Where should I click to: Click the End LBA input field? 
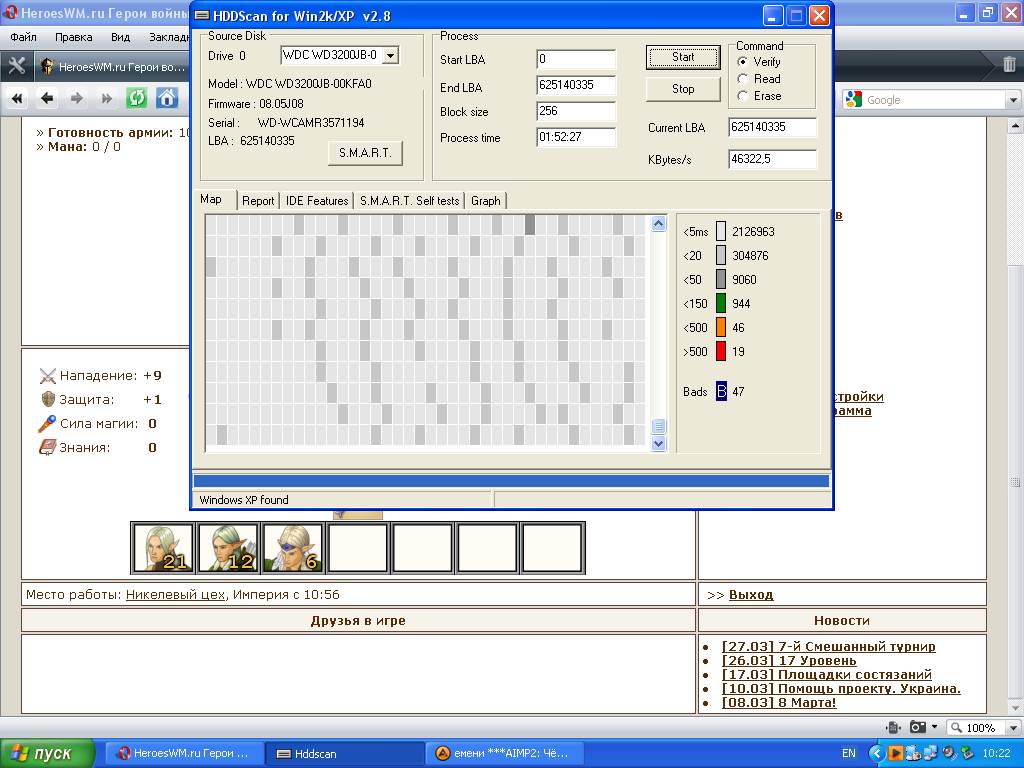coord(576,86)
